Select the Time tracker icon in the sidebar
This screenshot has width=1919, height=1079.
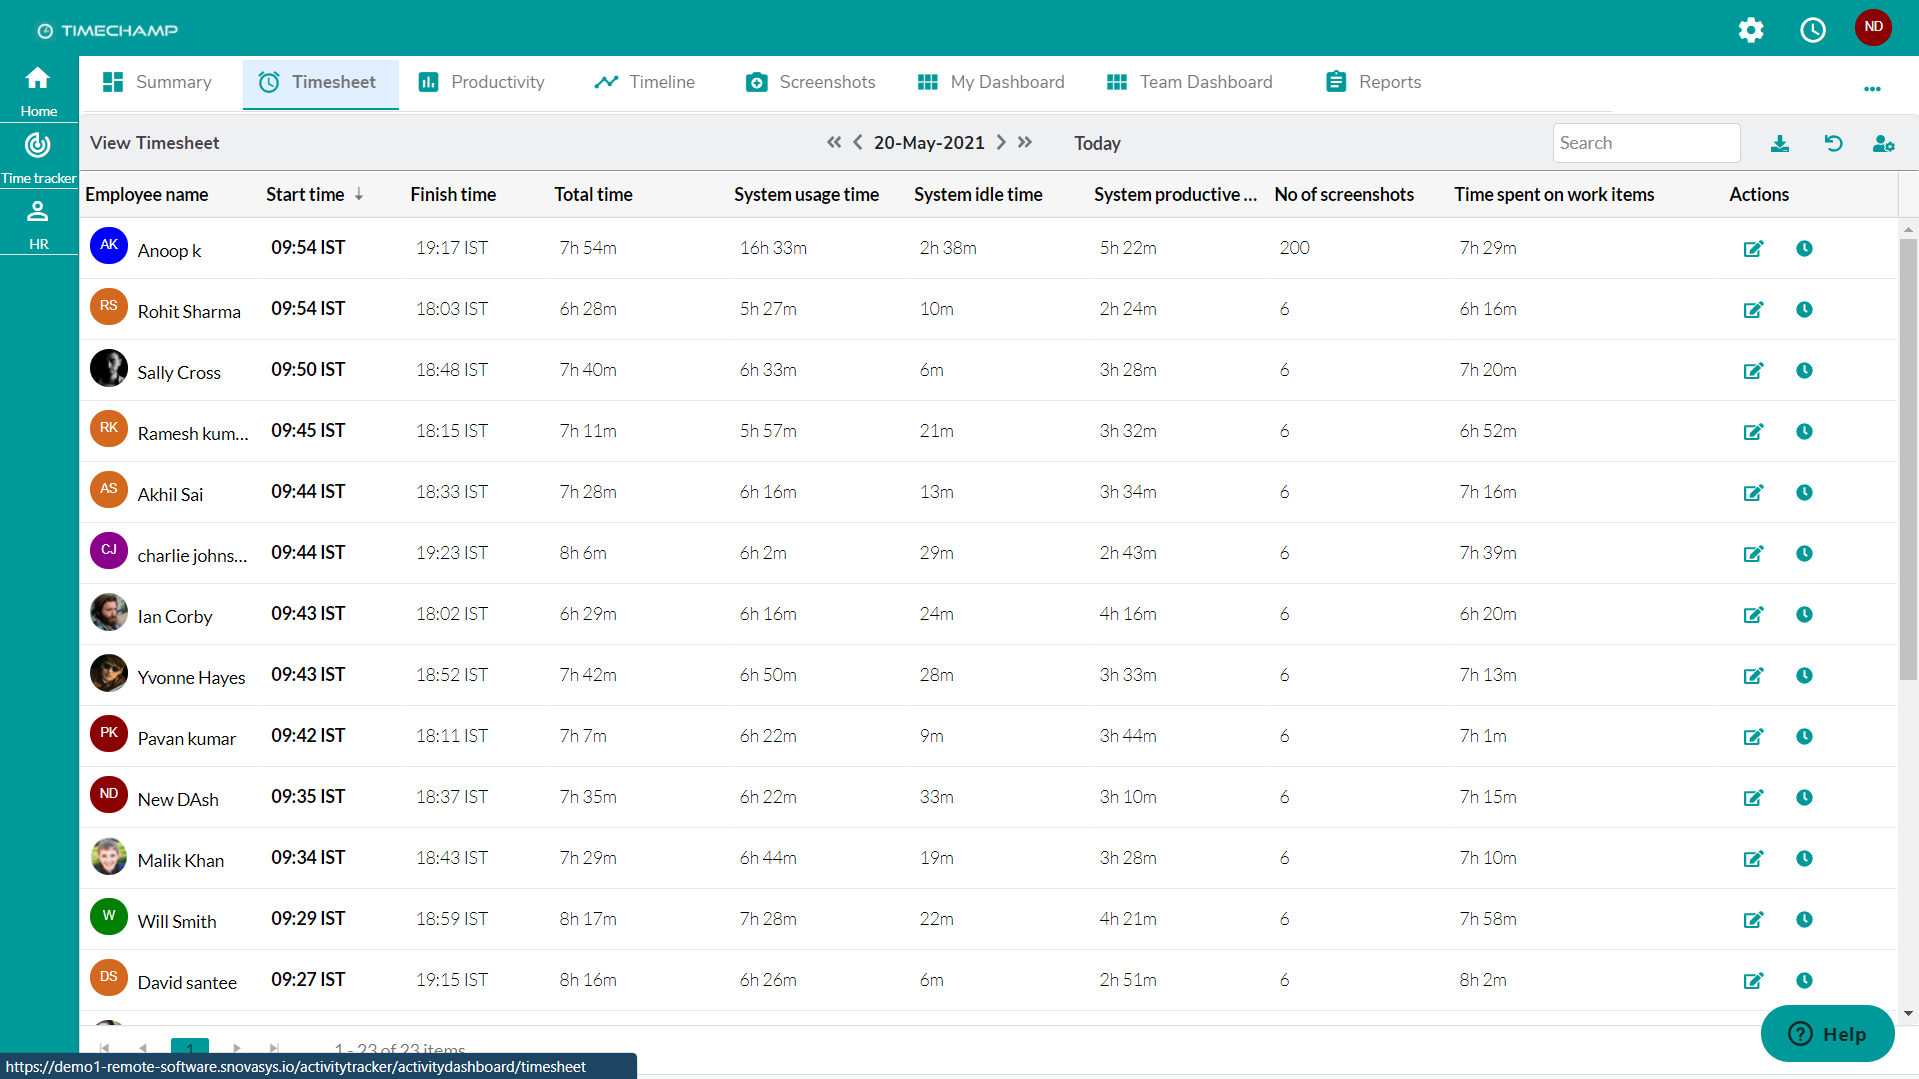click(38, 146)
